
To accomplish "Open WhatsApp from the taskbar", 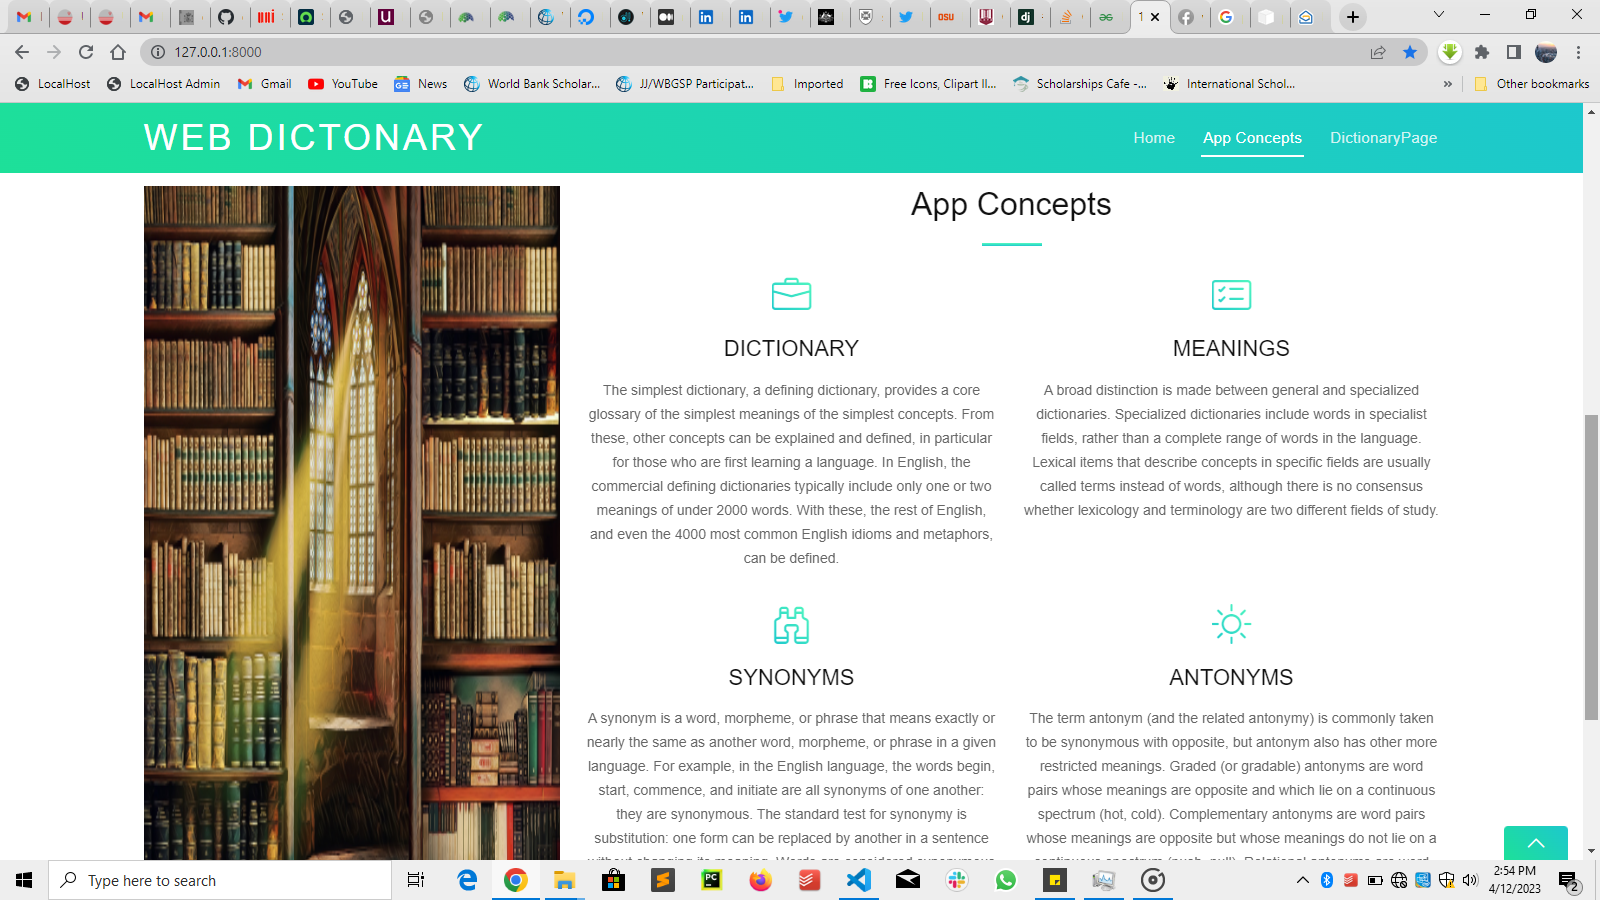I will [x=1006, y=880].
